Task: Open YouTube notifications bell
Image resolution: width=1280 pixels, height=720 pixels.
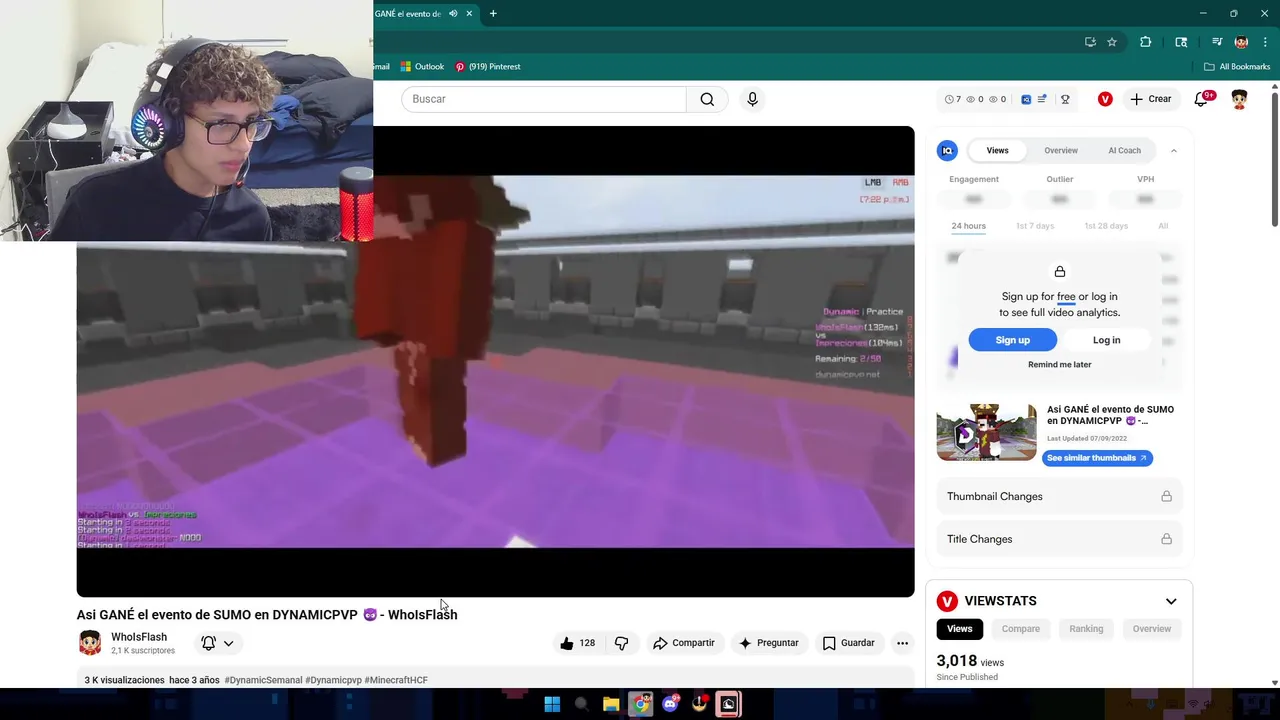Action: pos(1202,99)
